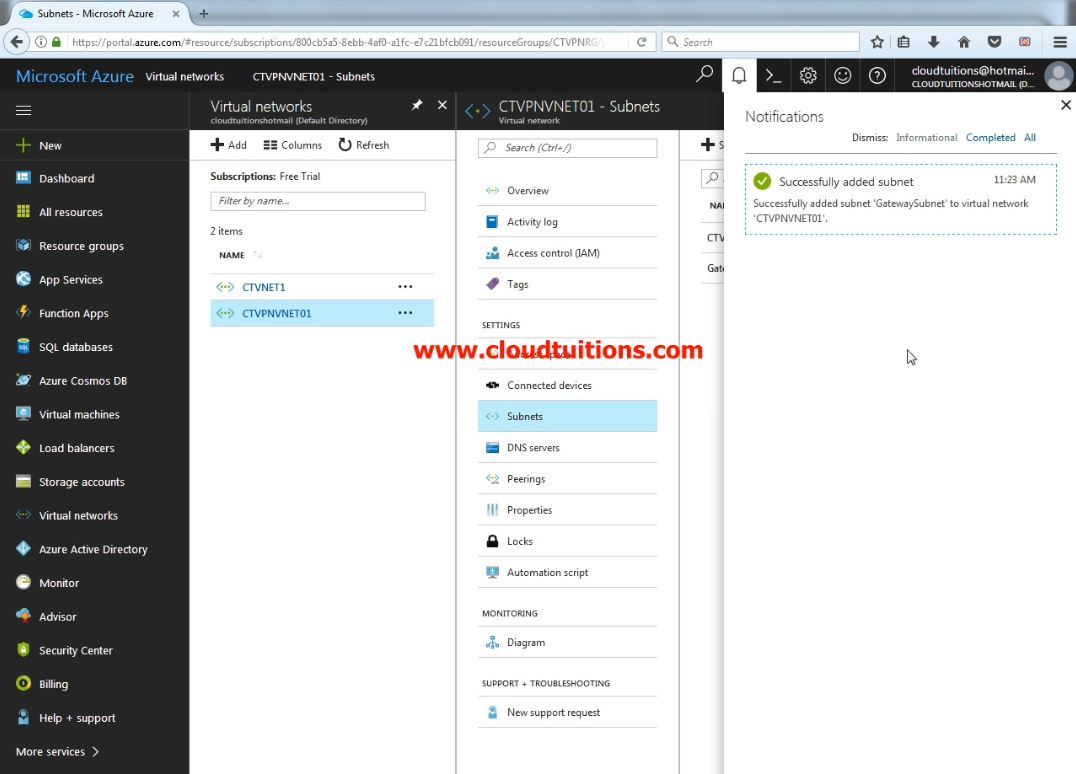Select the CTVPNVNET01 virtual network
The width and height of the screenshot is (1076, 774).
click(x=277, y=313)
